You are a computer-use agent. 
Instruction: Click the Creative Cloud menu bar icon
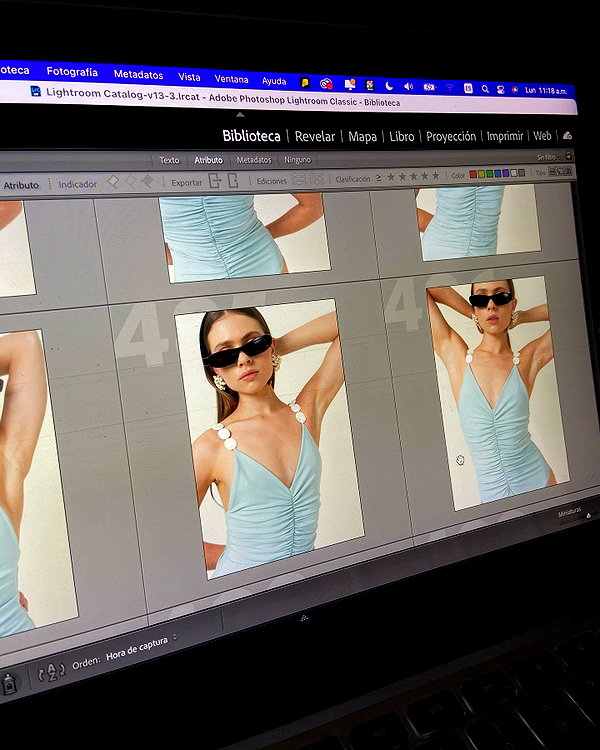(326, 84)
